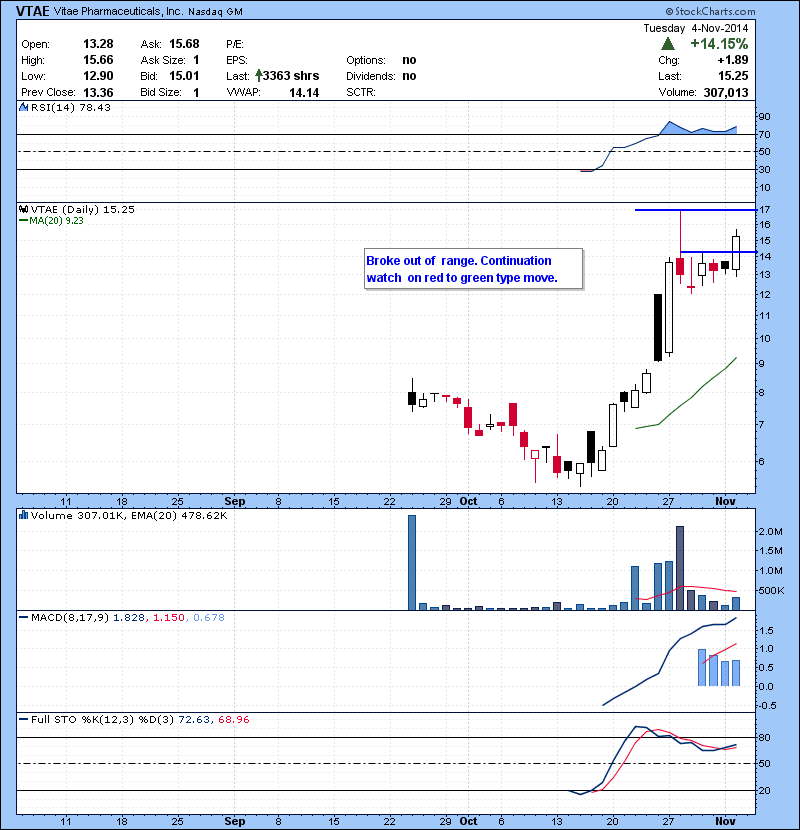The image size is (800, 830).
Task: Click the VTAE (Daily) candlestick legend icon
Action: pyautogui.click(x=24, y=209)
